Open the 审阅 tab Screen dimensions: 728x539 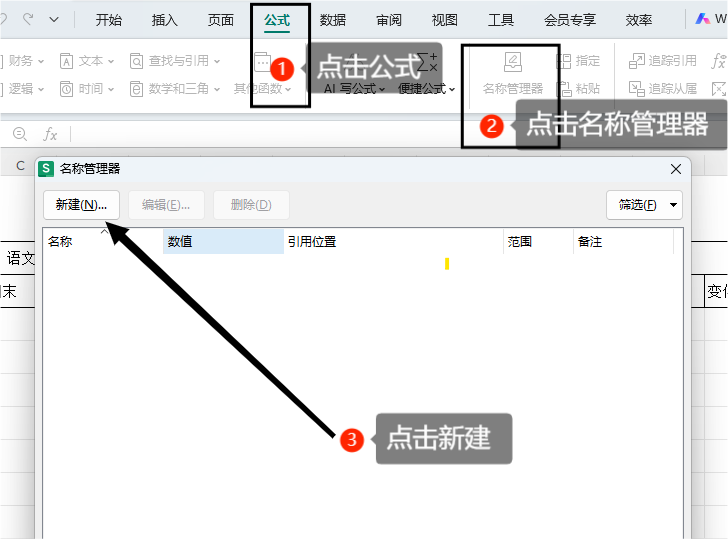(x=389, y=20)
